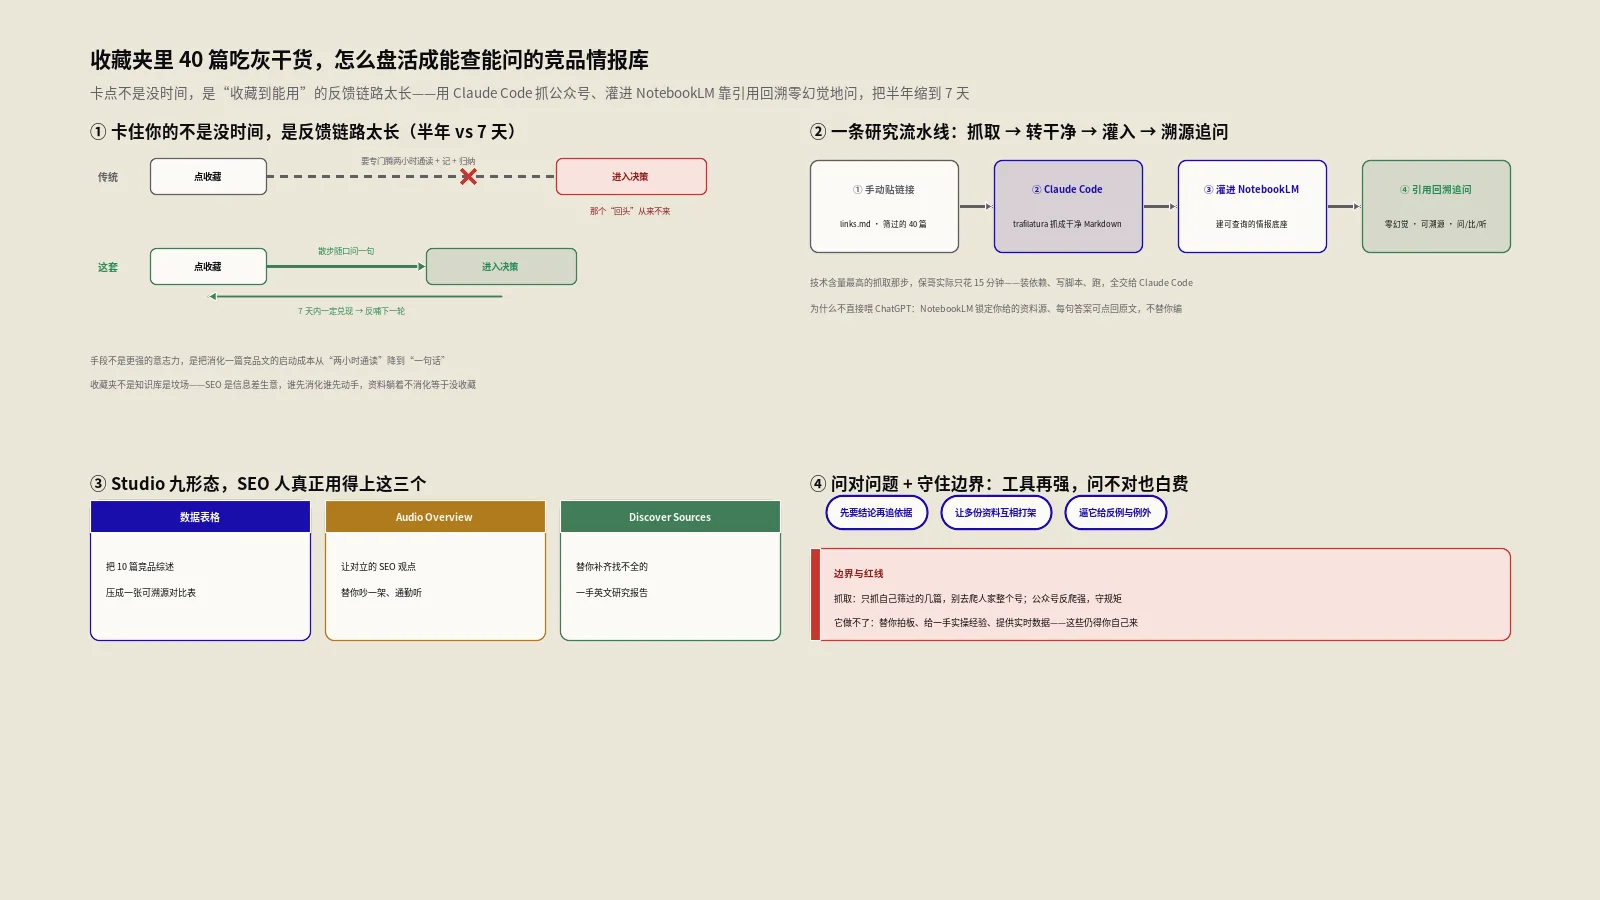The height and width of the screenshot is (900, 1600).
Task: Click the red 边界与红线 heading
Action: pyautogui.click(x=859, y=574)
